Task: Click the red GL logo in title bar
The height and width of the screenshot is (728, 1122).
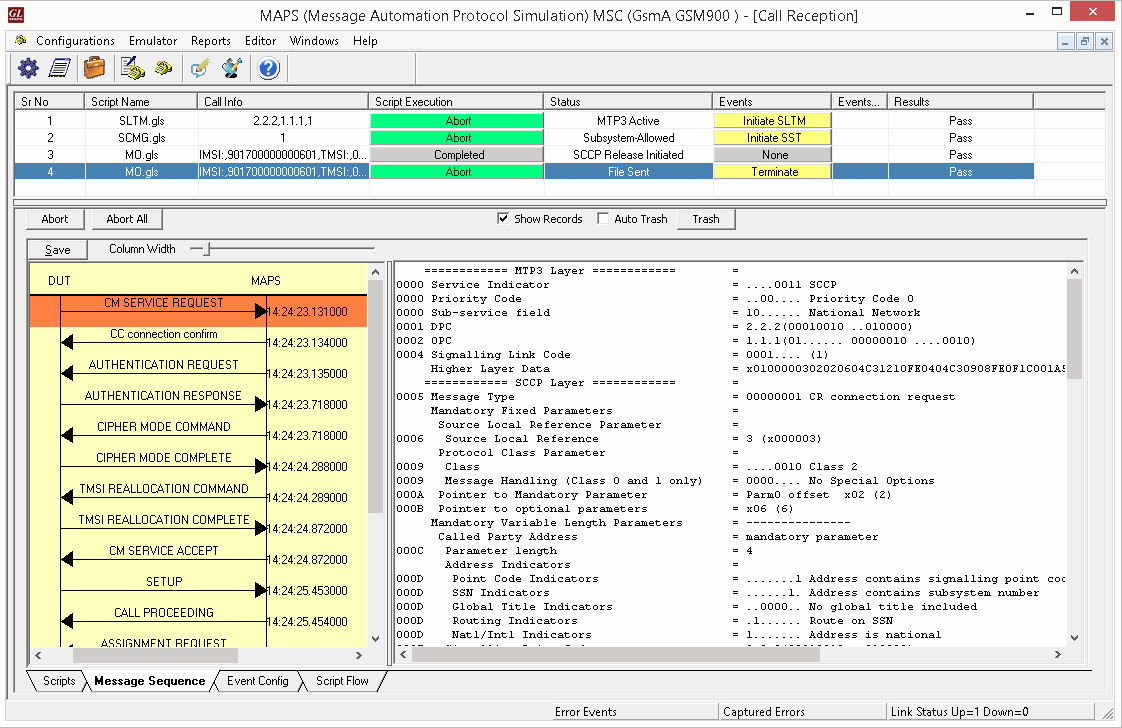Action: tap(15, 15)
